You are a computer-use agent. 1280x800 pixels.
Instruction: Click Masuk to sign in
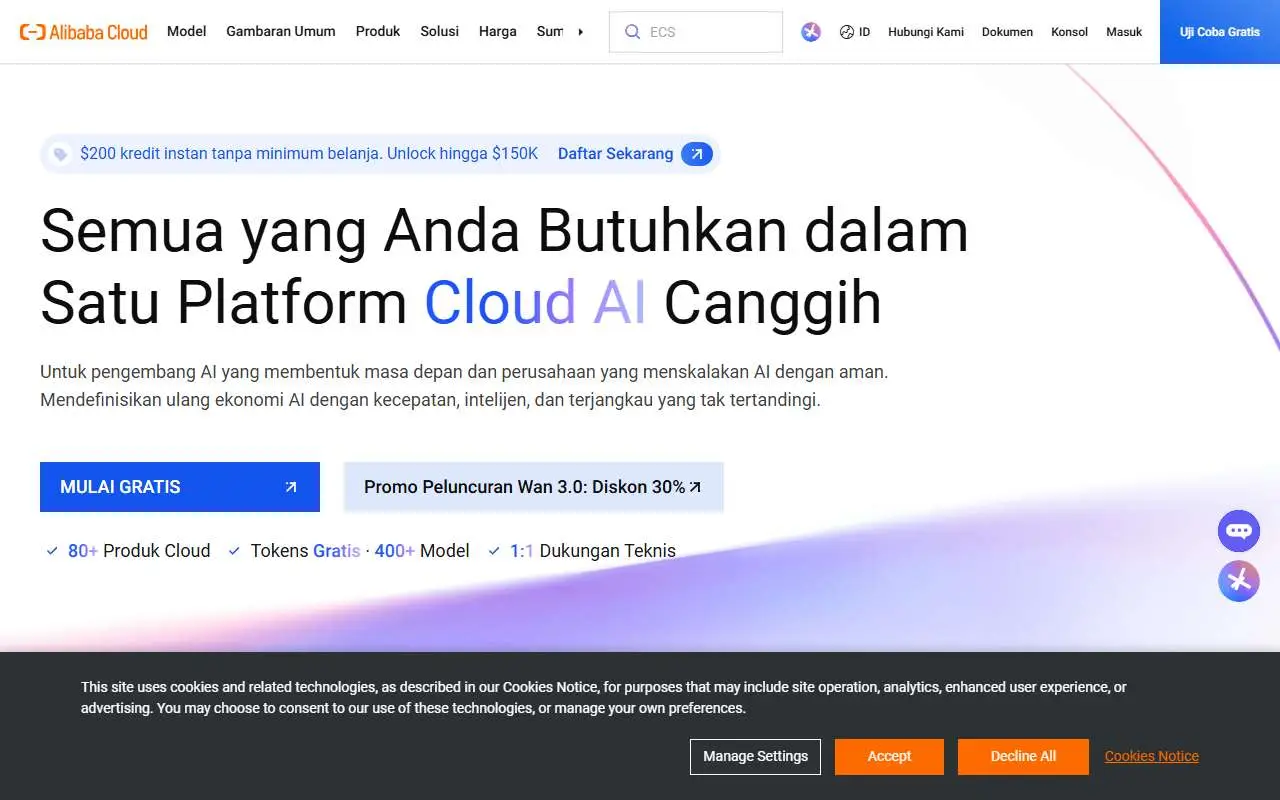1124,32
